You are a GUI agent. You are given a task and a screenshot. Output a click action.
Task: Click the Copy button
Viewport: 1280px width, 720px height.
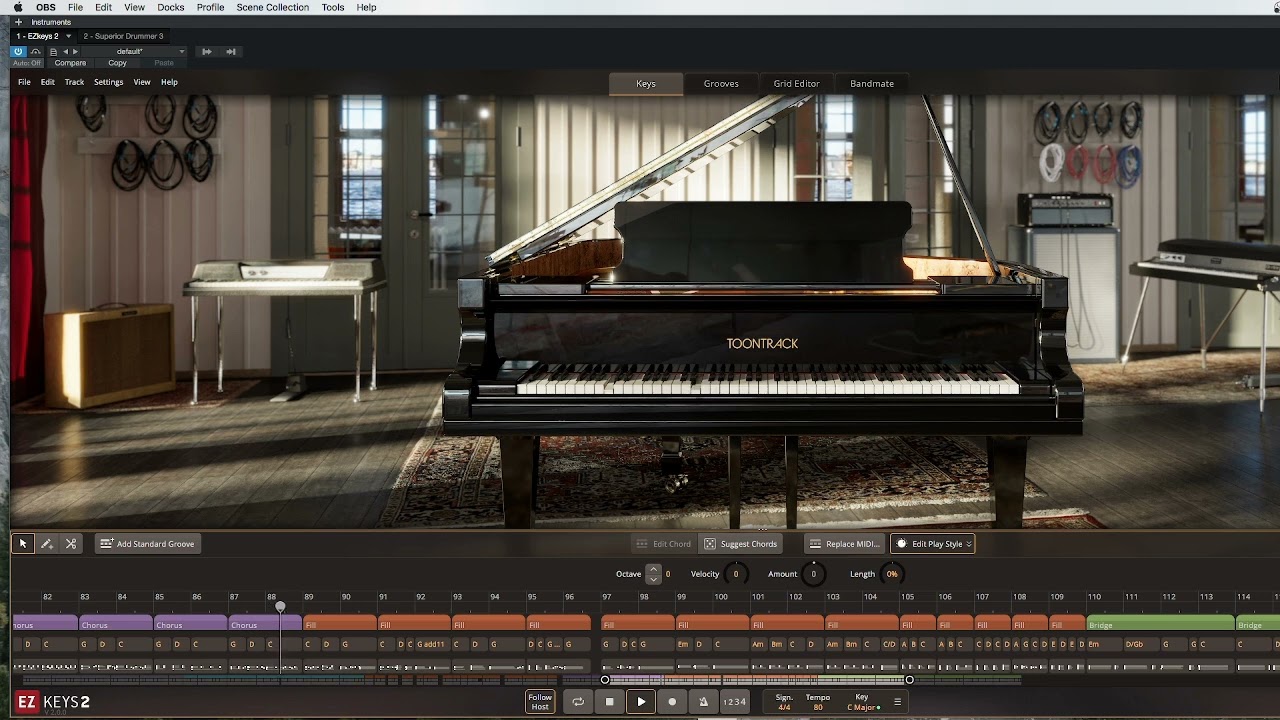(117, 63)
